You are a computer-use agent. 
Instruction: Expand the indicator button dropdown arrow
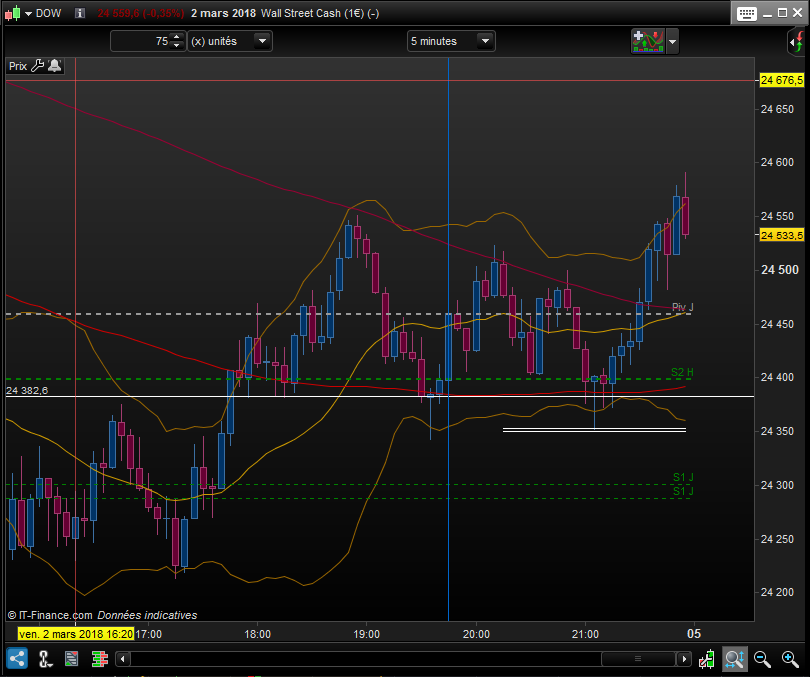tap(672, 41)
